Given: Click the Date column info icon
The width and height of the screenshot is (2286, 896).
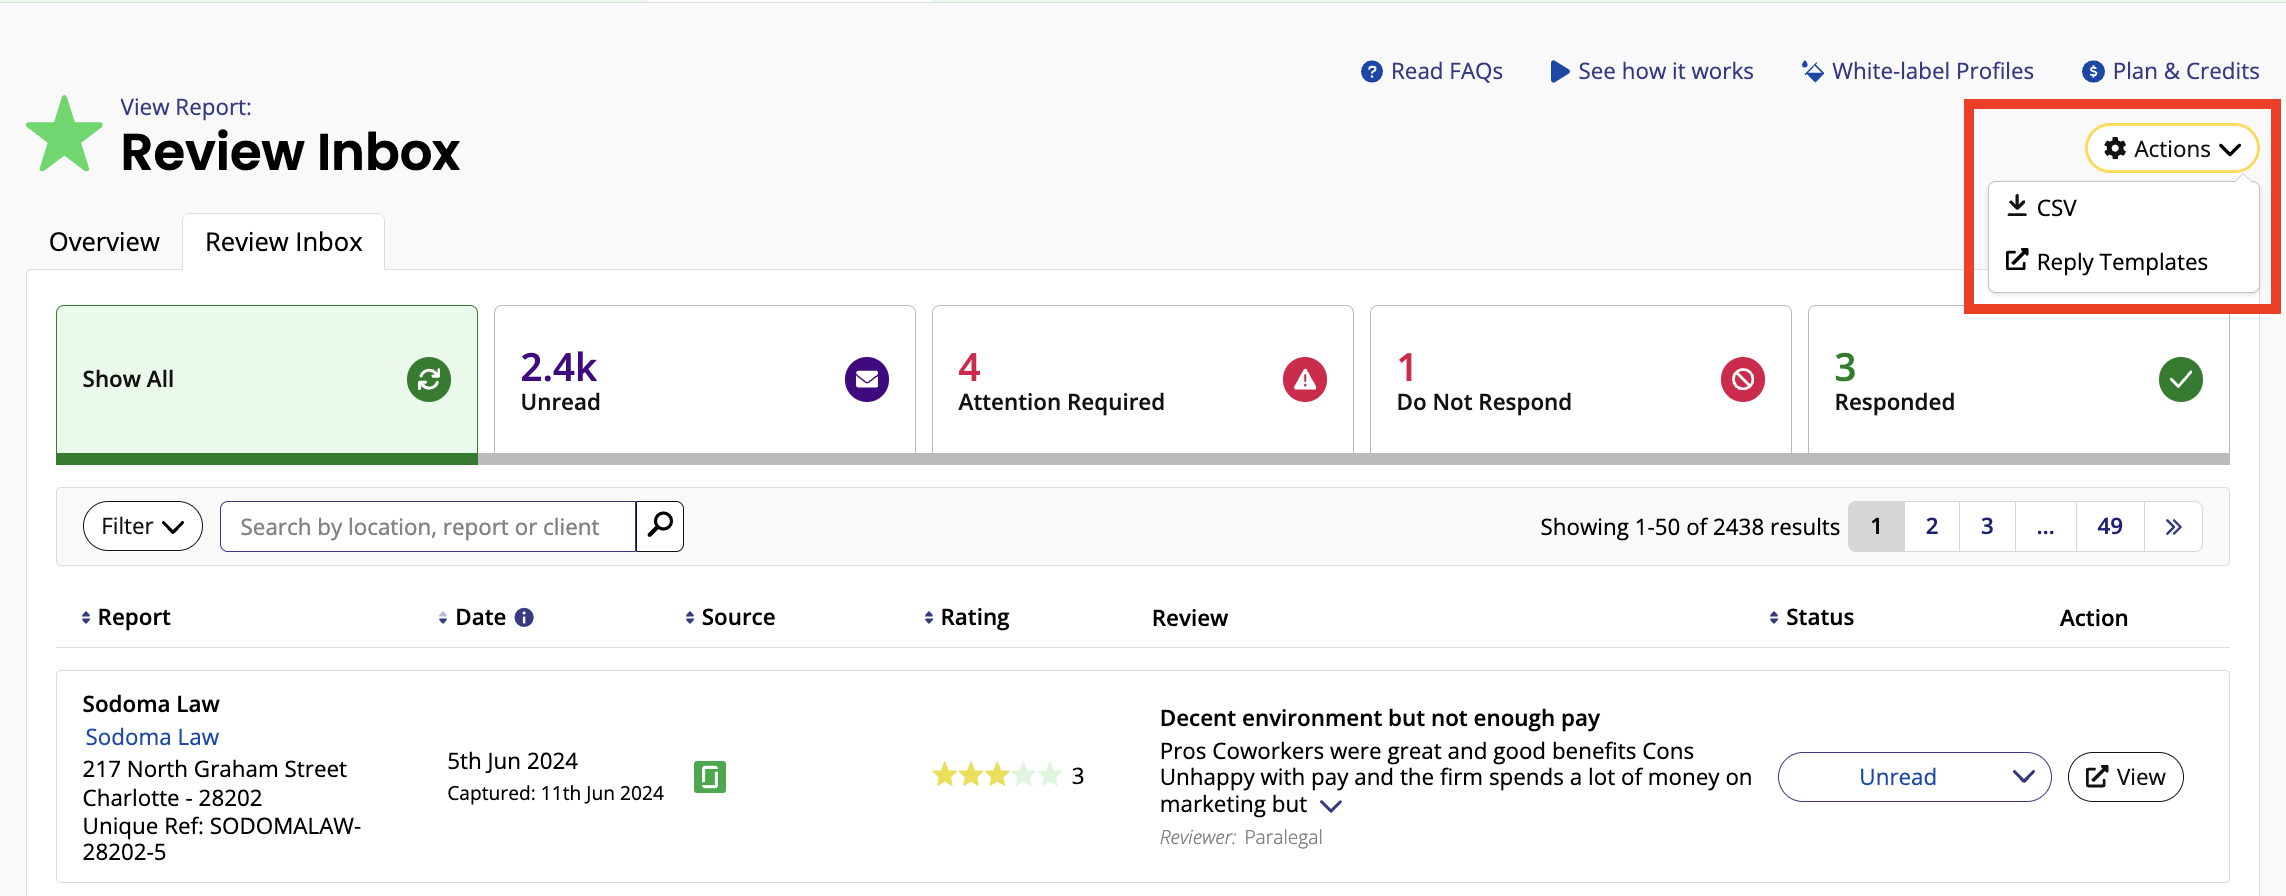Looking at the screenshot, I should tap(524, 618).
